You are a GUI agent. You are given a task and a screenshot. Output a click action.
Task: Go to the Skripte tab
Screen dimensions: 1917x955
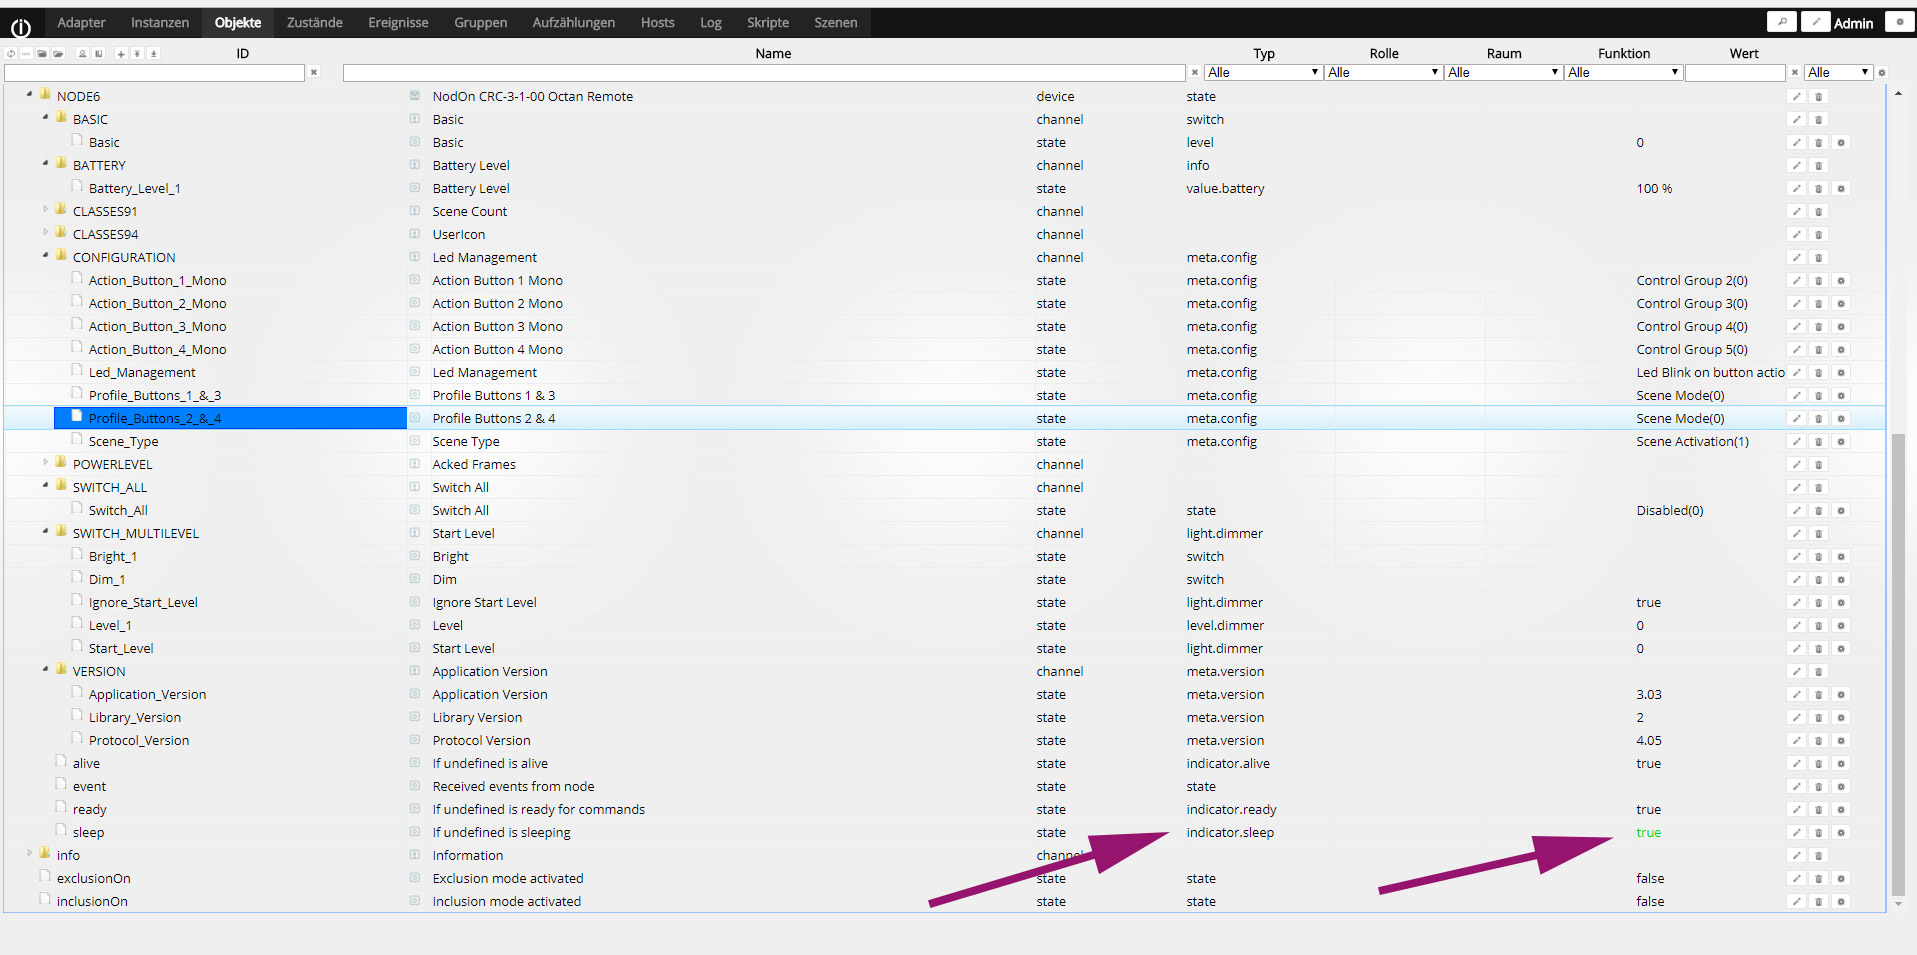768,23
